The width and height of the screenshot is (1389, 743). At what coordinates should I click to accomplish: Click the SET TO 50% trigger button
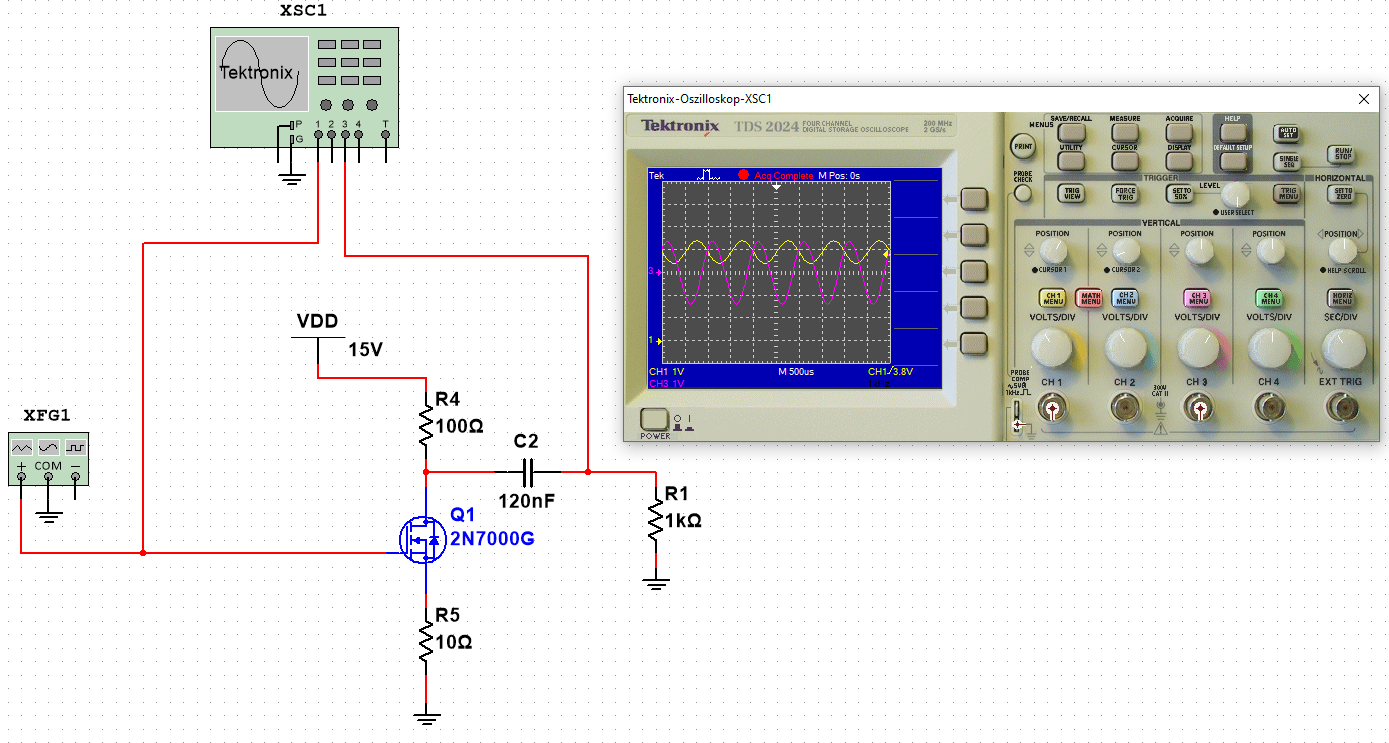pos(1180,194)
